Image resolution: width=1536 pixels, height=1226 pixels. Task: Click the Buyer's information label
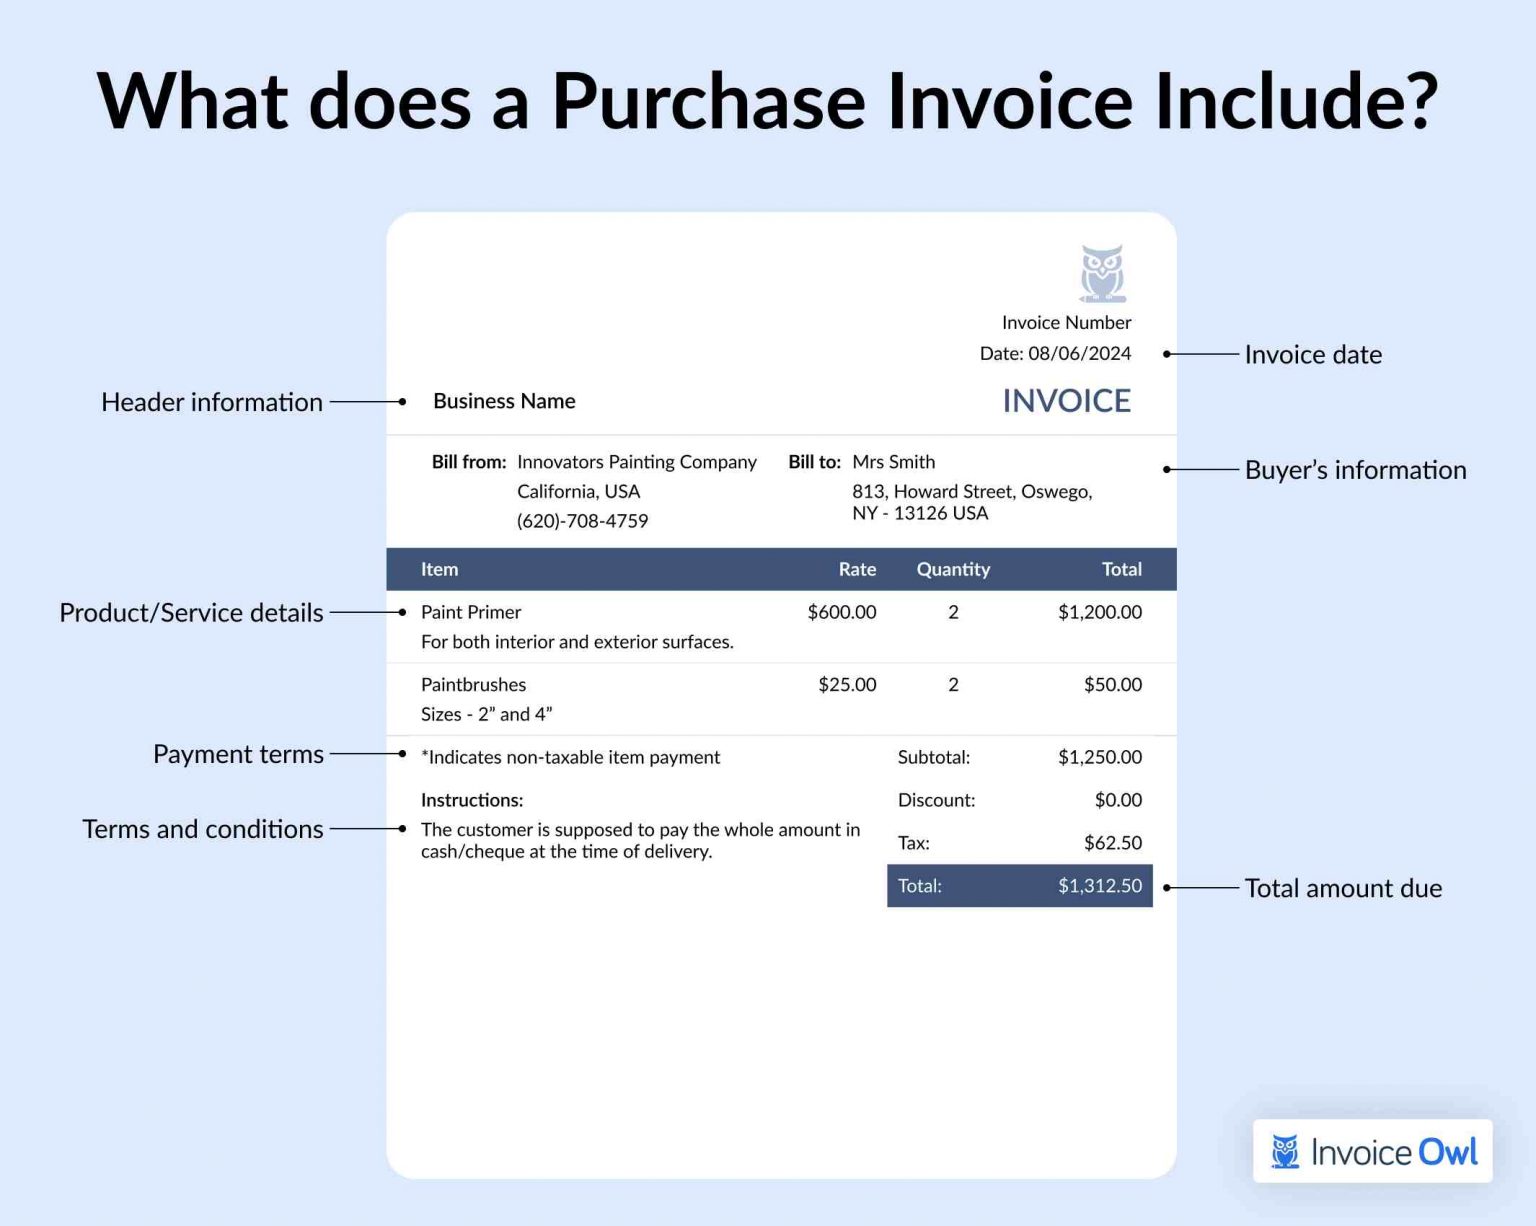coord(1355,469)
